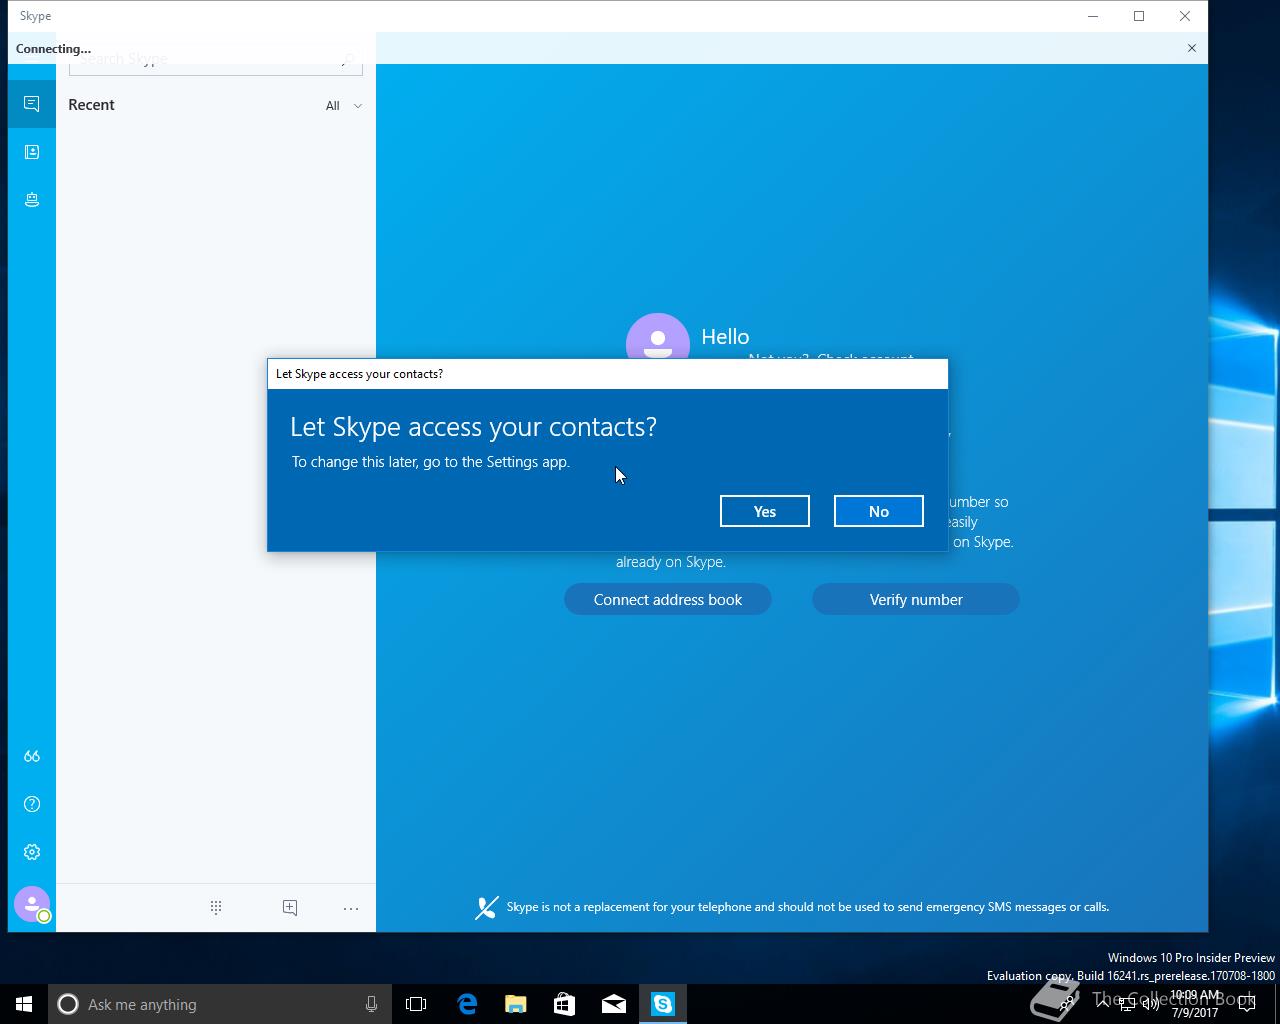Open Task View from taskbar
This screenshot has width=1280, height=1024.
tap(416, 1004)
